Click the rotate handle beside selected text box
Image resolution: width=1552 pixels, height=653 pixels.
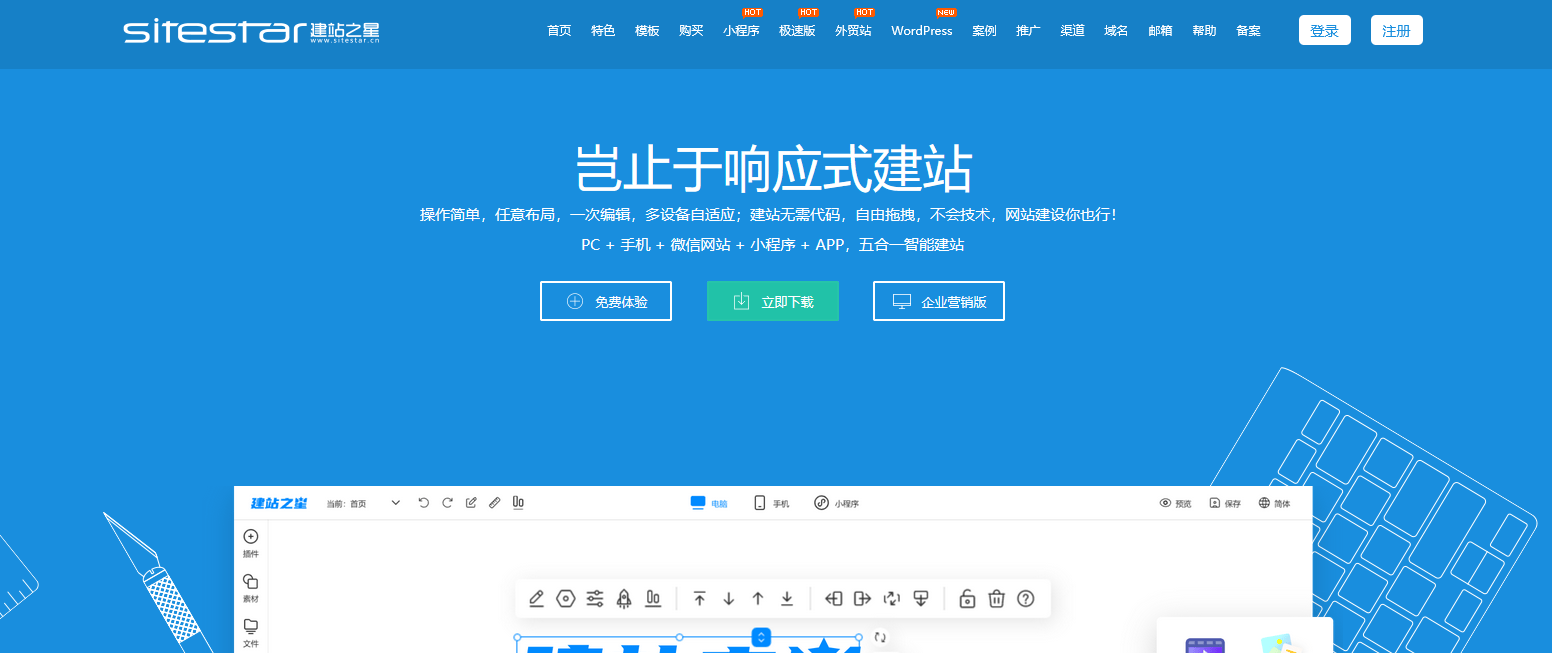[880, 636]
